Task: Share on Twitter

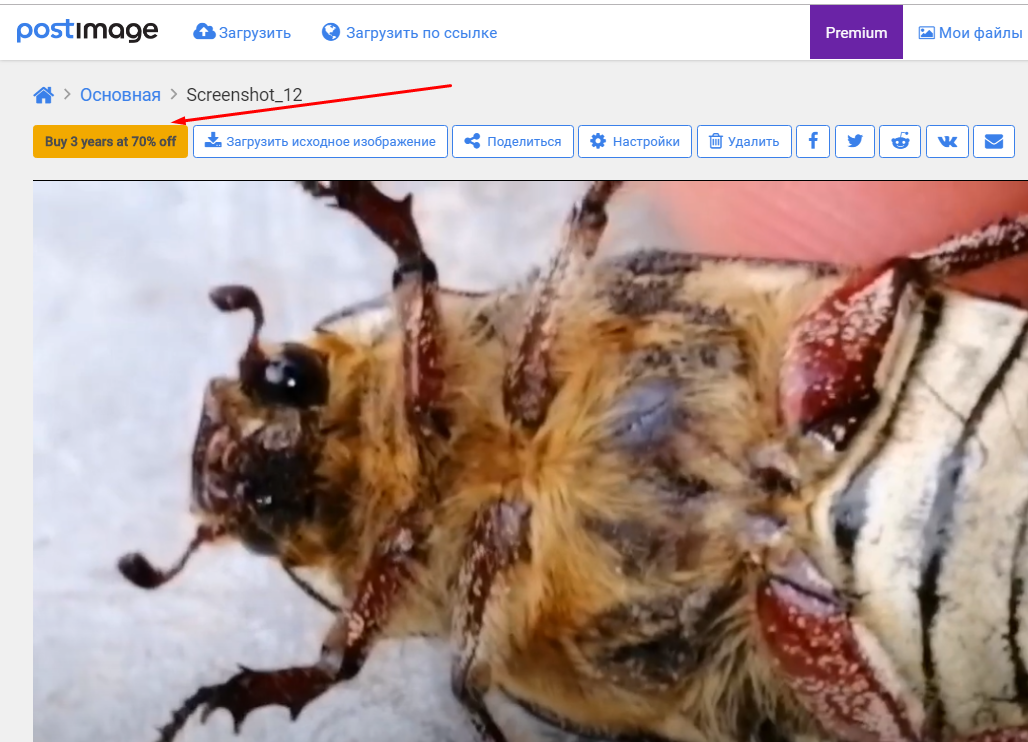Action: coord(855,142)
